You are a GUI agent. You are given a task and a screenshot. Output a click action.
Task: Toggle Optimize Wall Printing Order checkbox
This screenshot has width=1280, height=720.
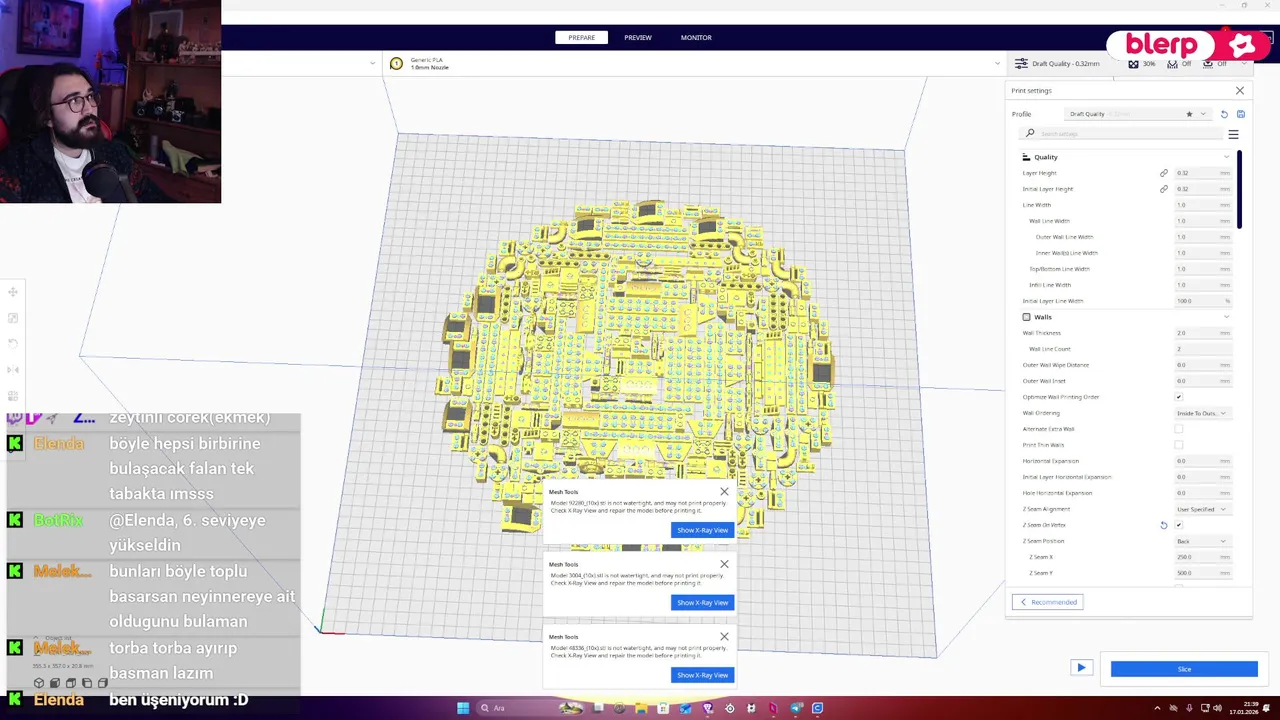1179,397
